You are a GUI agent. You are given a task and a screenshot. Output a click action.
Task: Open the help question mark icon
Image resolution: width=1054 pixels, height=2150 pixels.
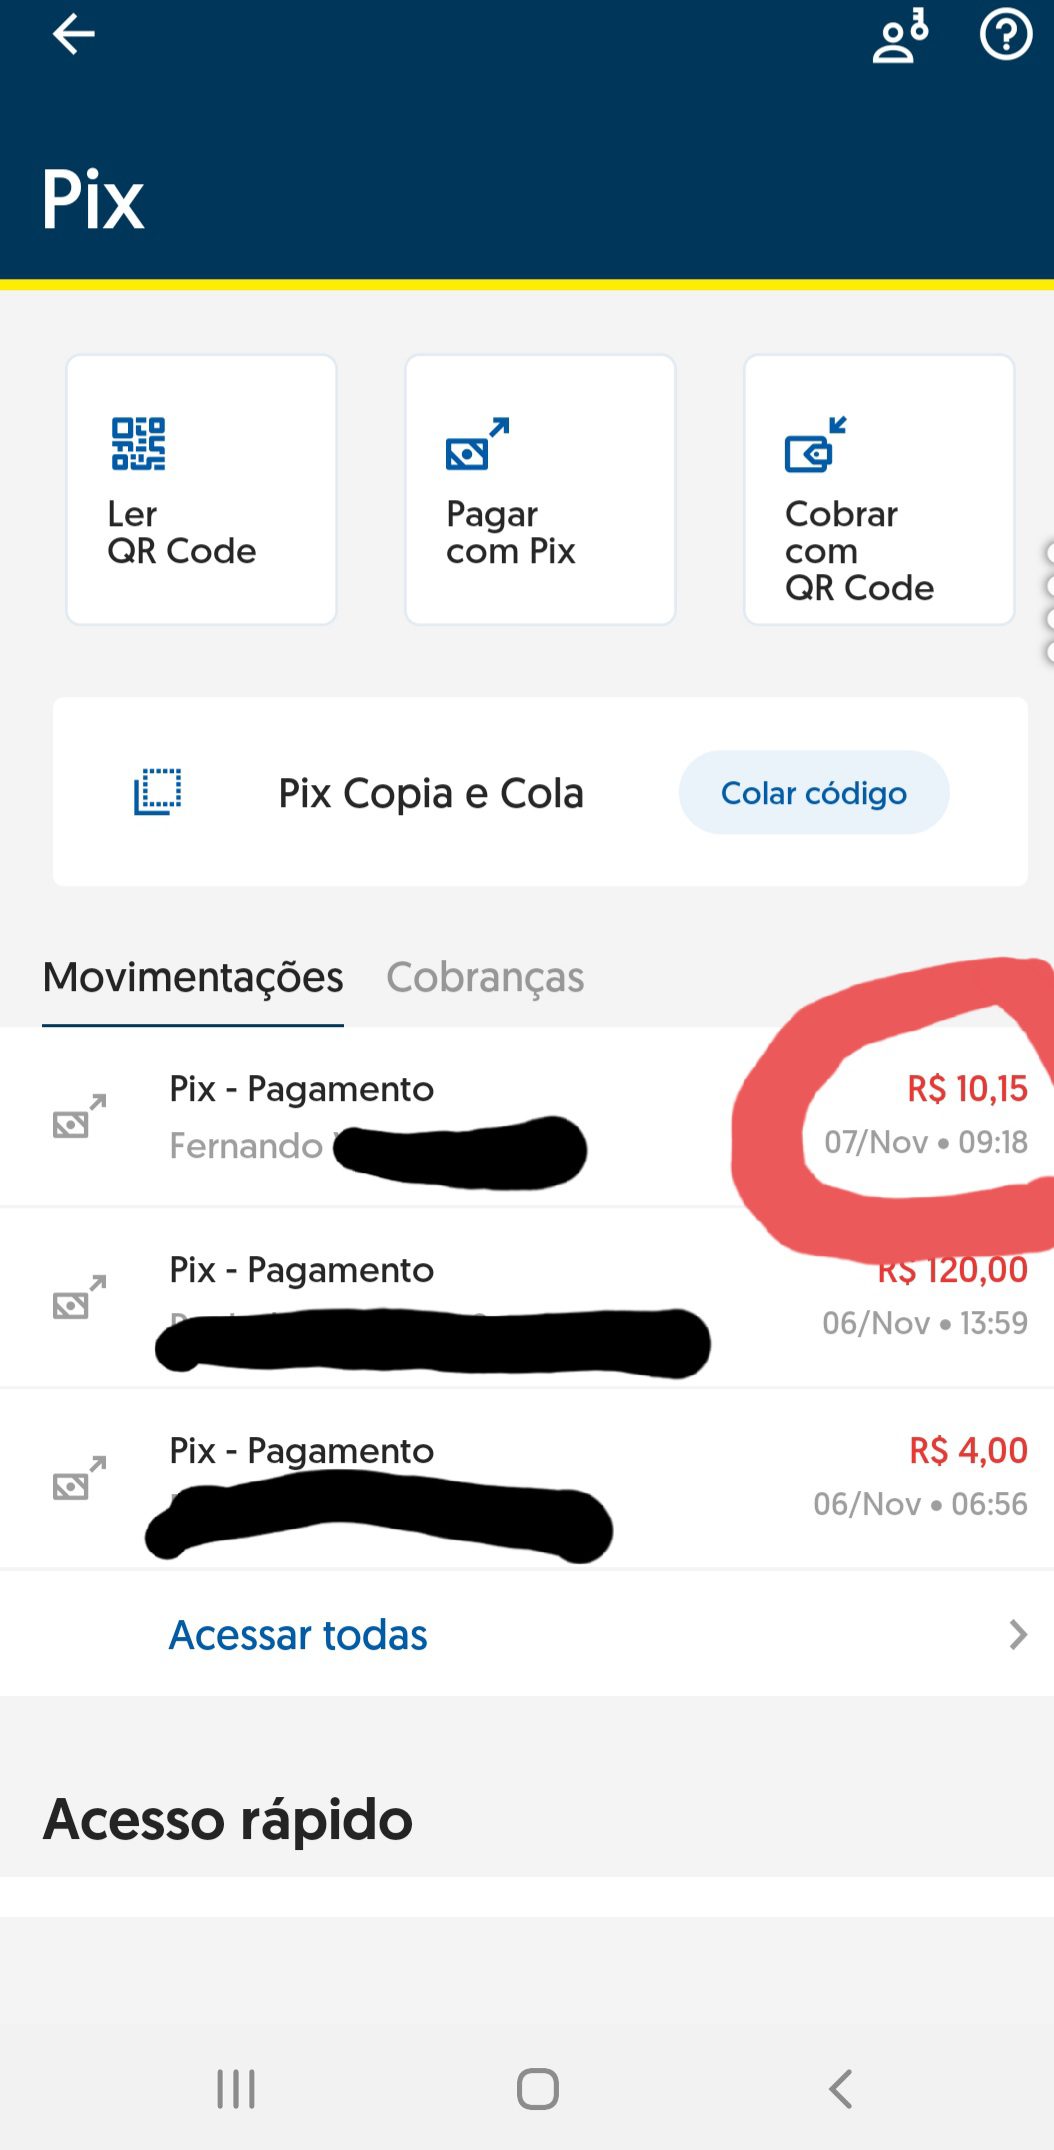pos(1005,35)
